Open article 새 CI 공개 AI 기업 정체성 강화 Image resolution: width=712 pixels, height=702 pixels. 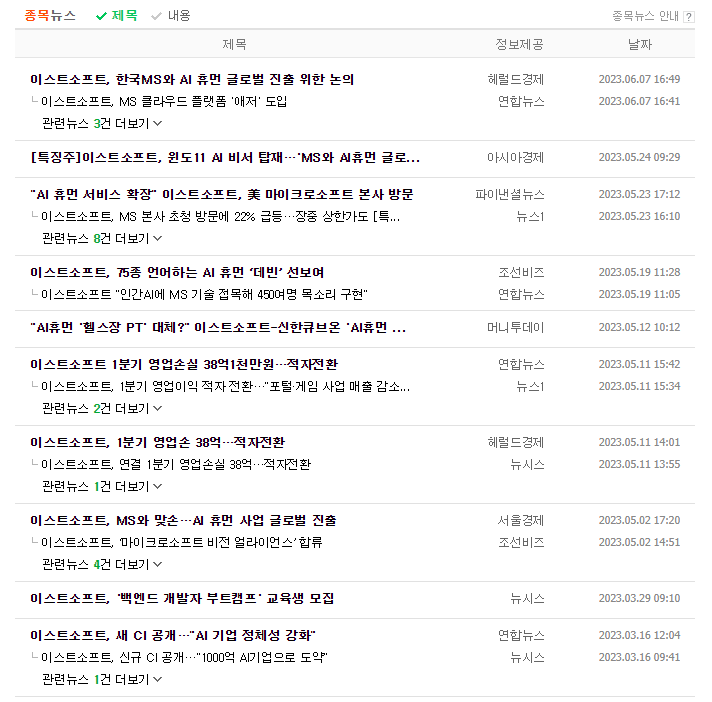point(173,635)
